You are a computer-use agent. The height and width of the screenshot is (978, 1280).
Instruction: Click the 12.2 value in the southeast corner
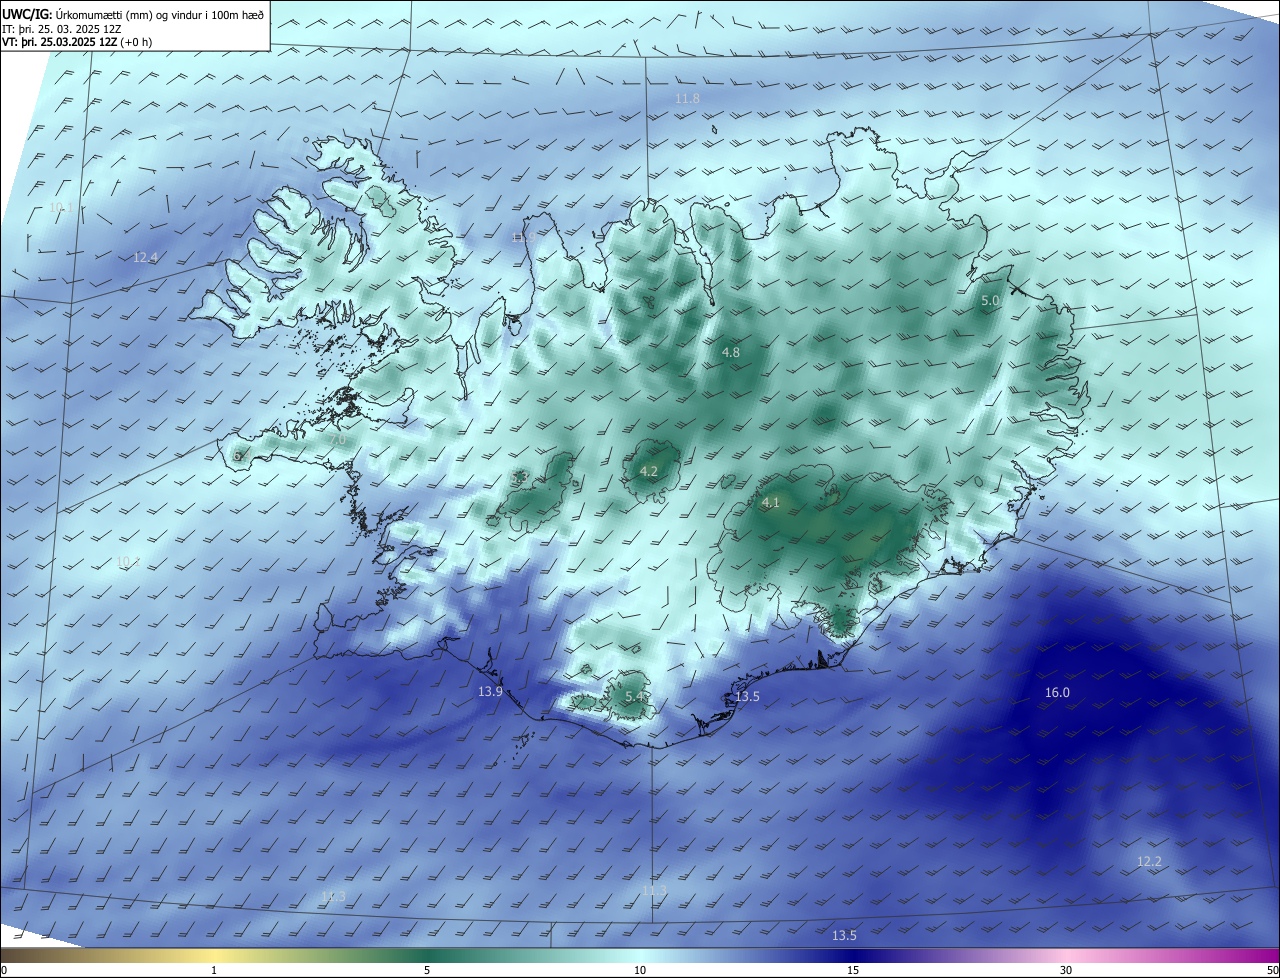1149,862
